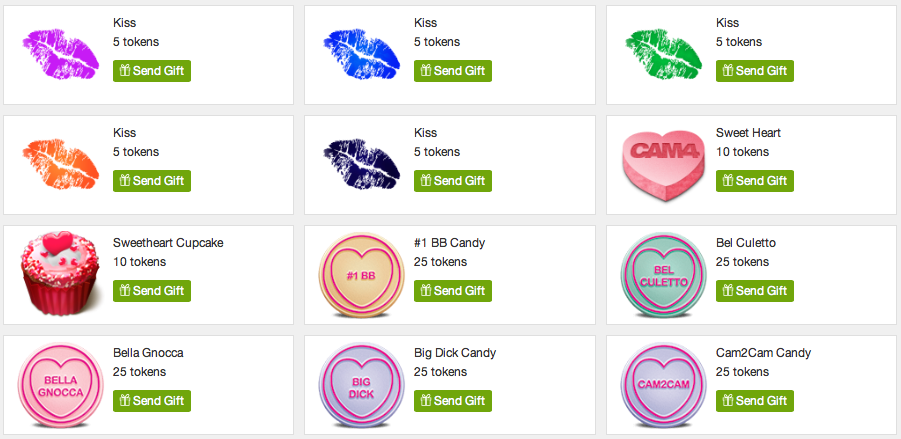
Task: Send Gift for the green Kiss
Action: pyautogui.click(x=754, y=71)
